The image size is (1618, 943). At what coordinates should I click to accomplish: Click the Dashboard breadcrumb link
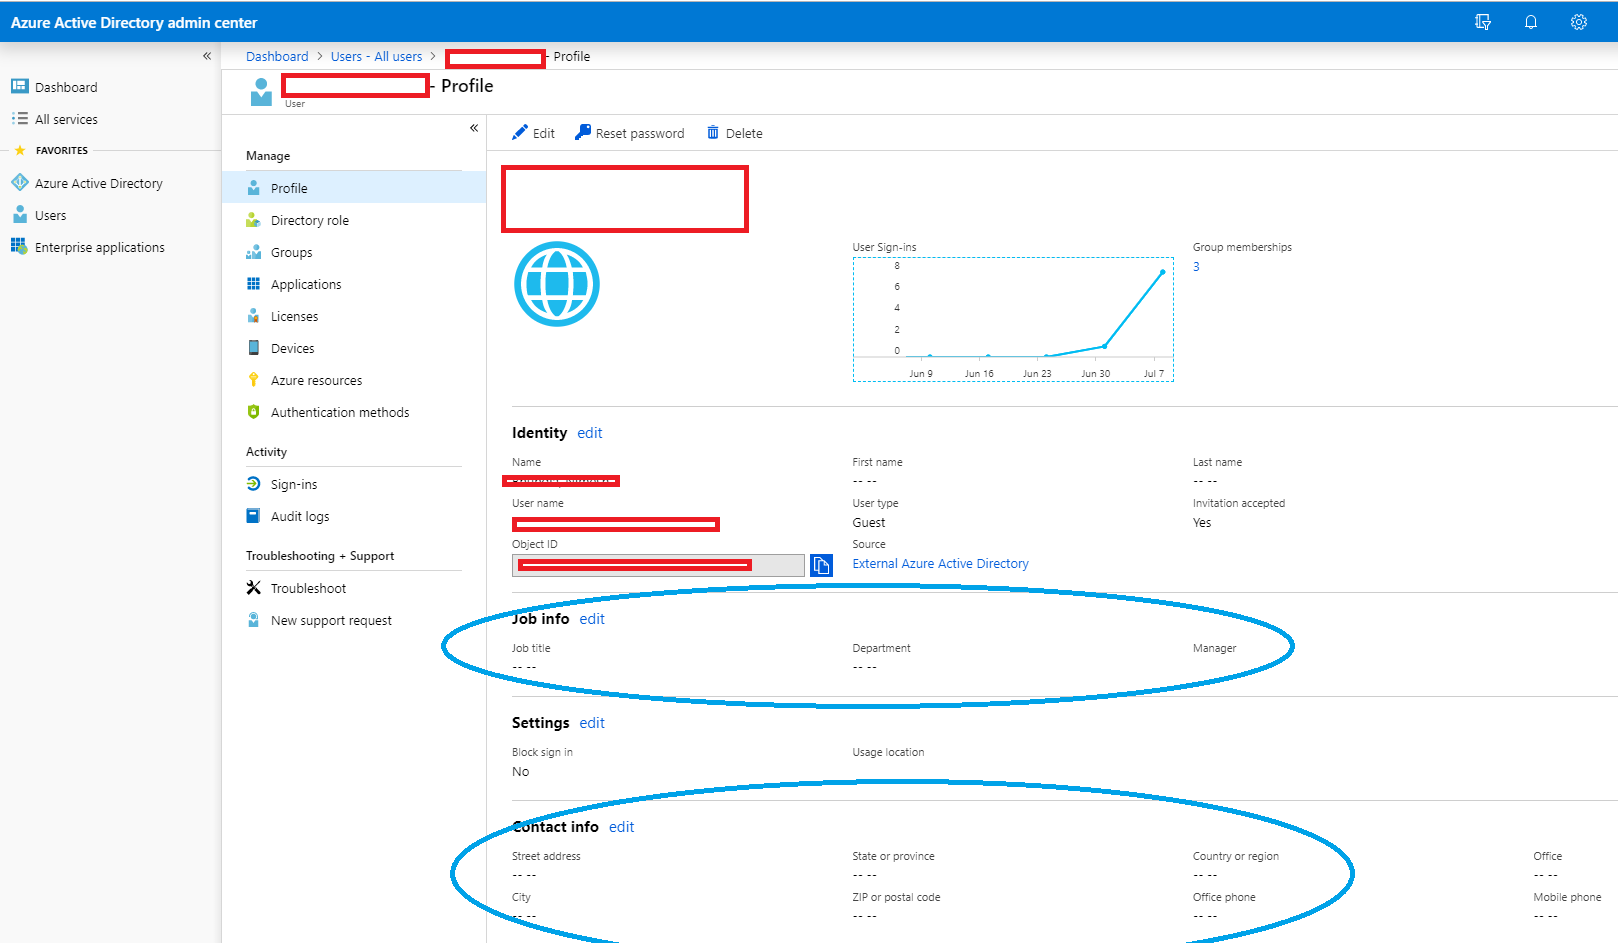click(277, 56)
